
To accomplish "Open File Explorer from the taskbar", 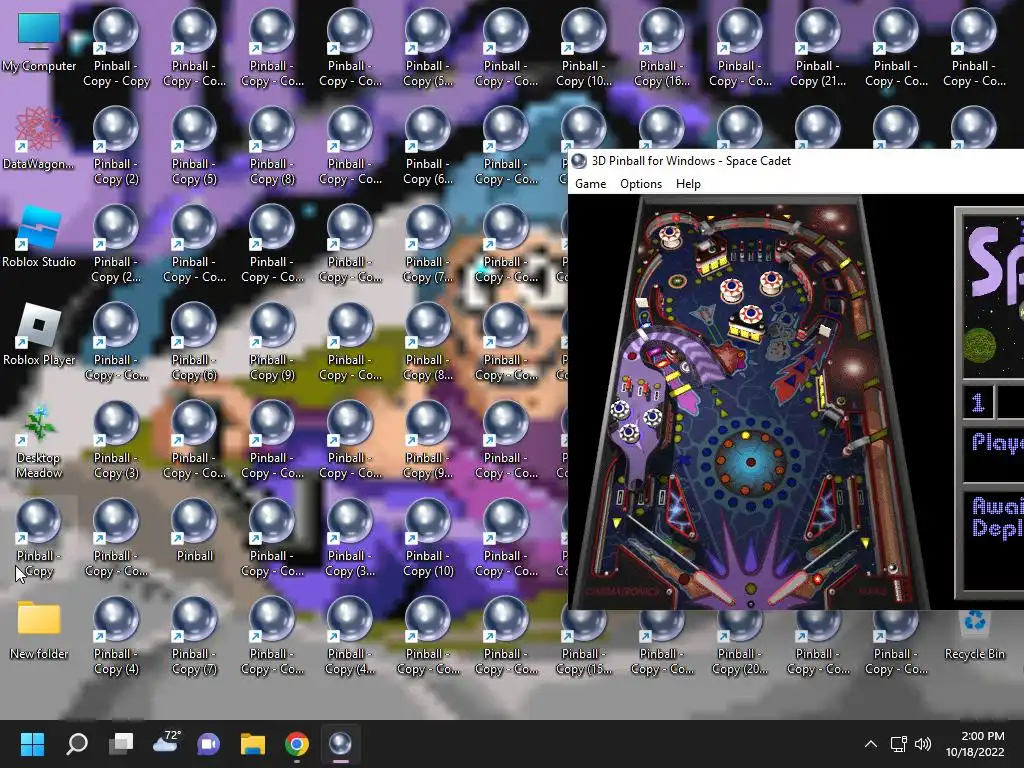I will pos(253,744).
